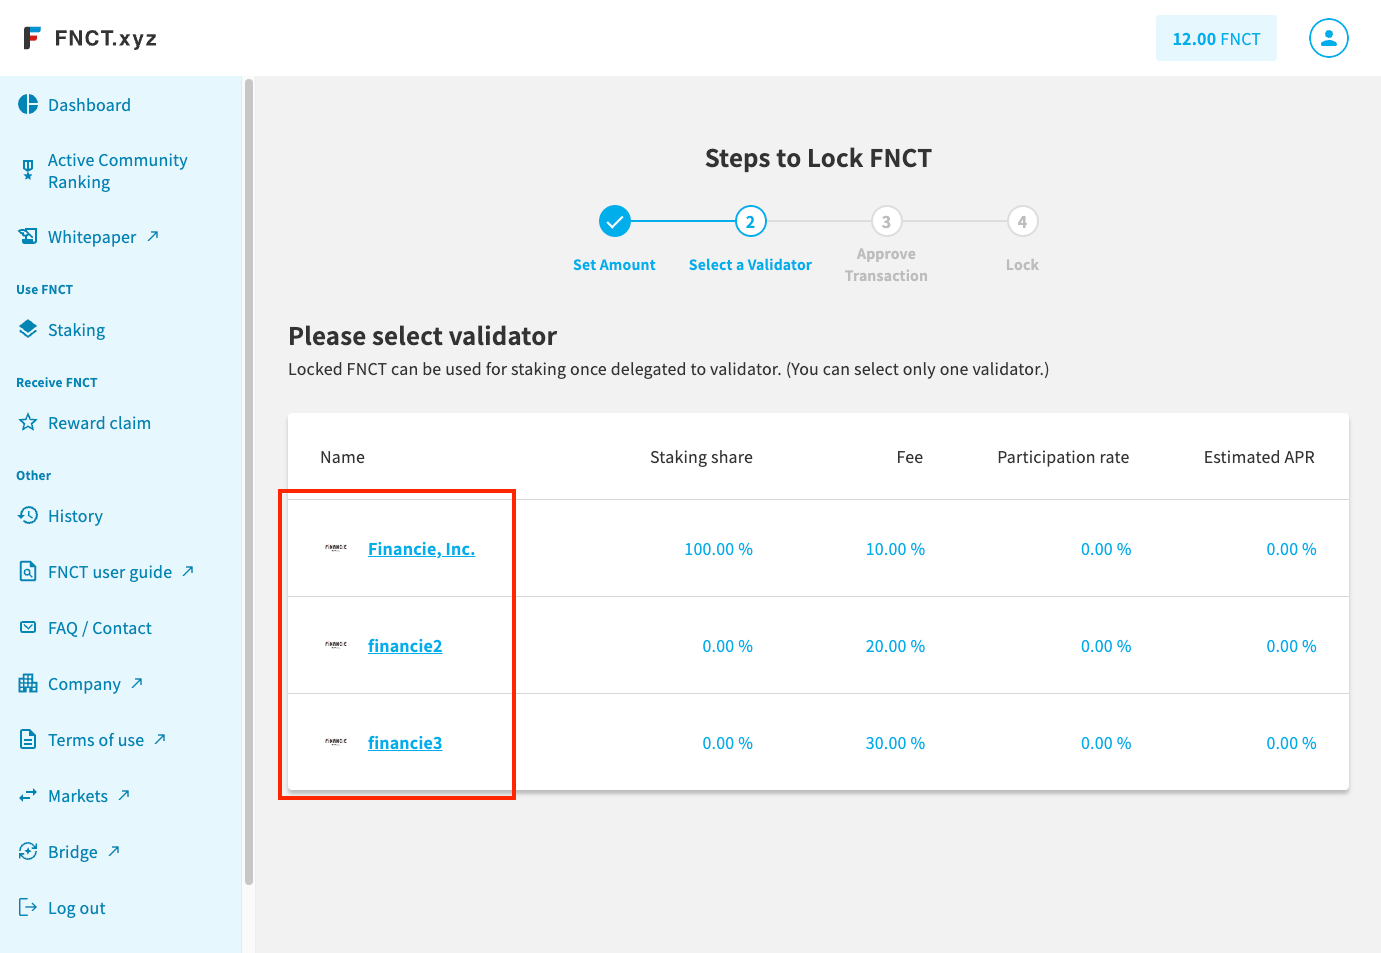Open the Dashboard pie chart icon

click(x=28, y=105)
